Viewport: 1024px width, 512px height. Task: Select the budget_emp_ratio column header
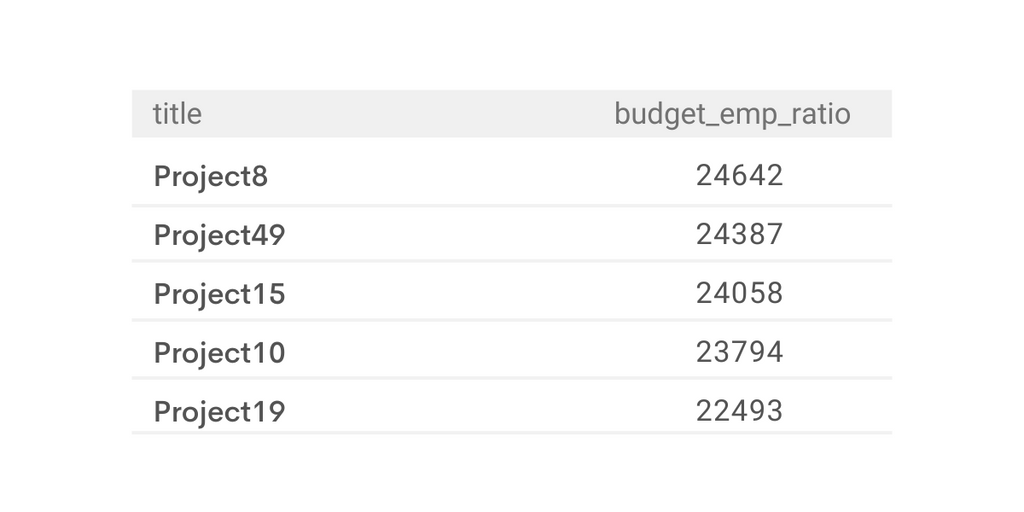732,114
